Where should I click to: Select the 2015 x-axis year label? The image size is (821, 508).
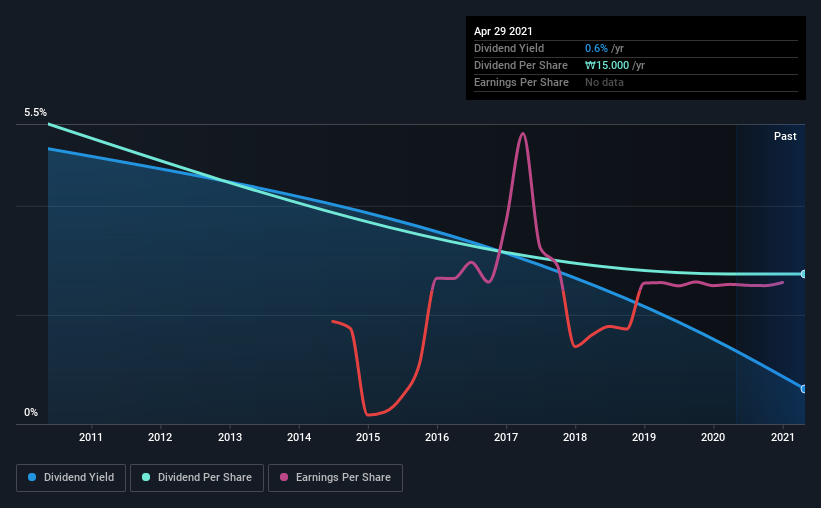(x=368, y=437)
